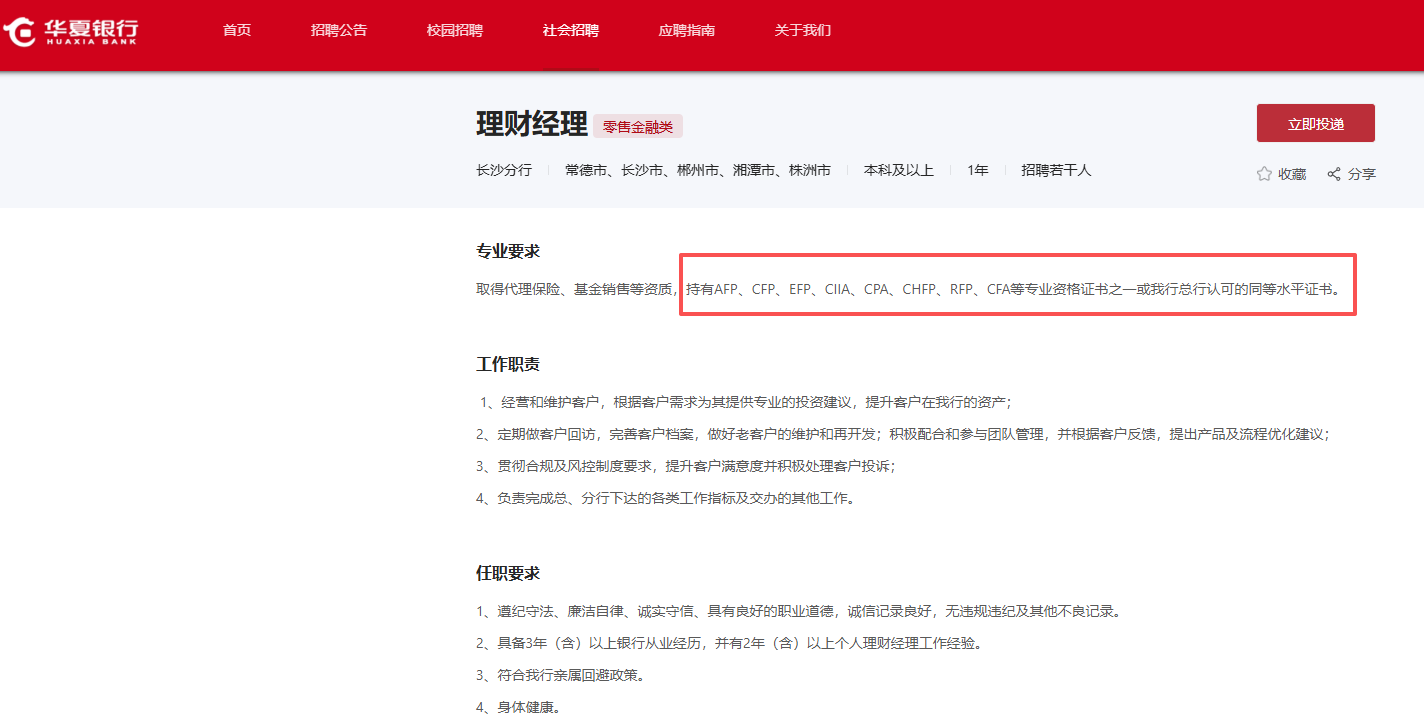Image resolution: width=1424 pixels, height=718 pixels.
Task: Click the star icon to favorite job
Action: (x=1264, y=174)
